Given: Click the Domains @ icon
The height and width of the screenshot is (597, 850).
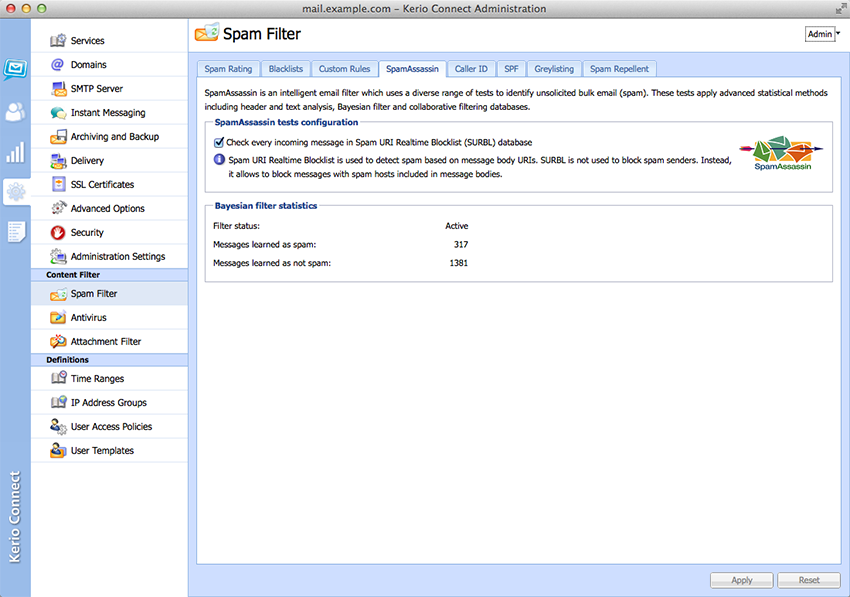Looking at the screenshot, I should pyautogui.click(x=58, y=65).
